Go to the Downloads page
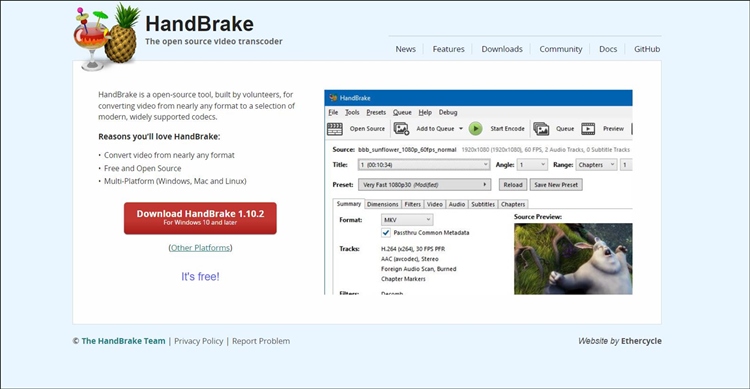The image size is (750, 389). coord(502,49)
